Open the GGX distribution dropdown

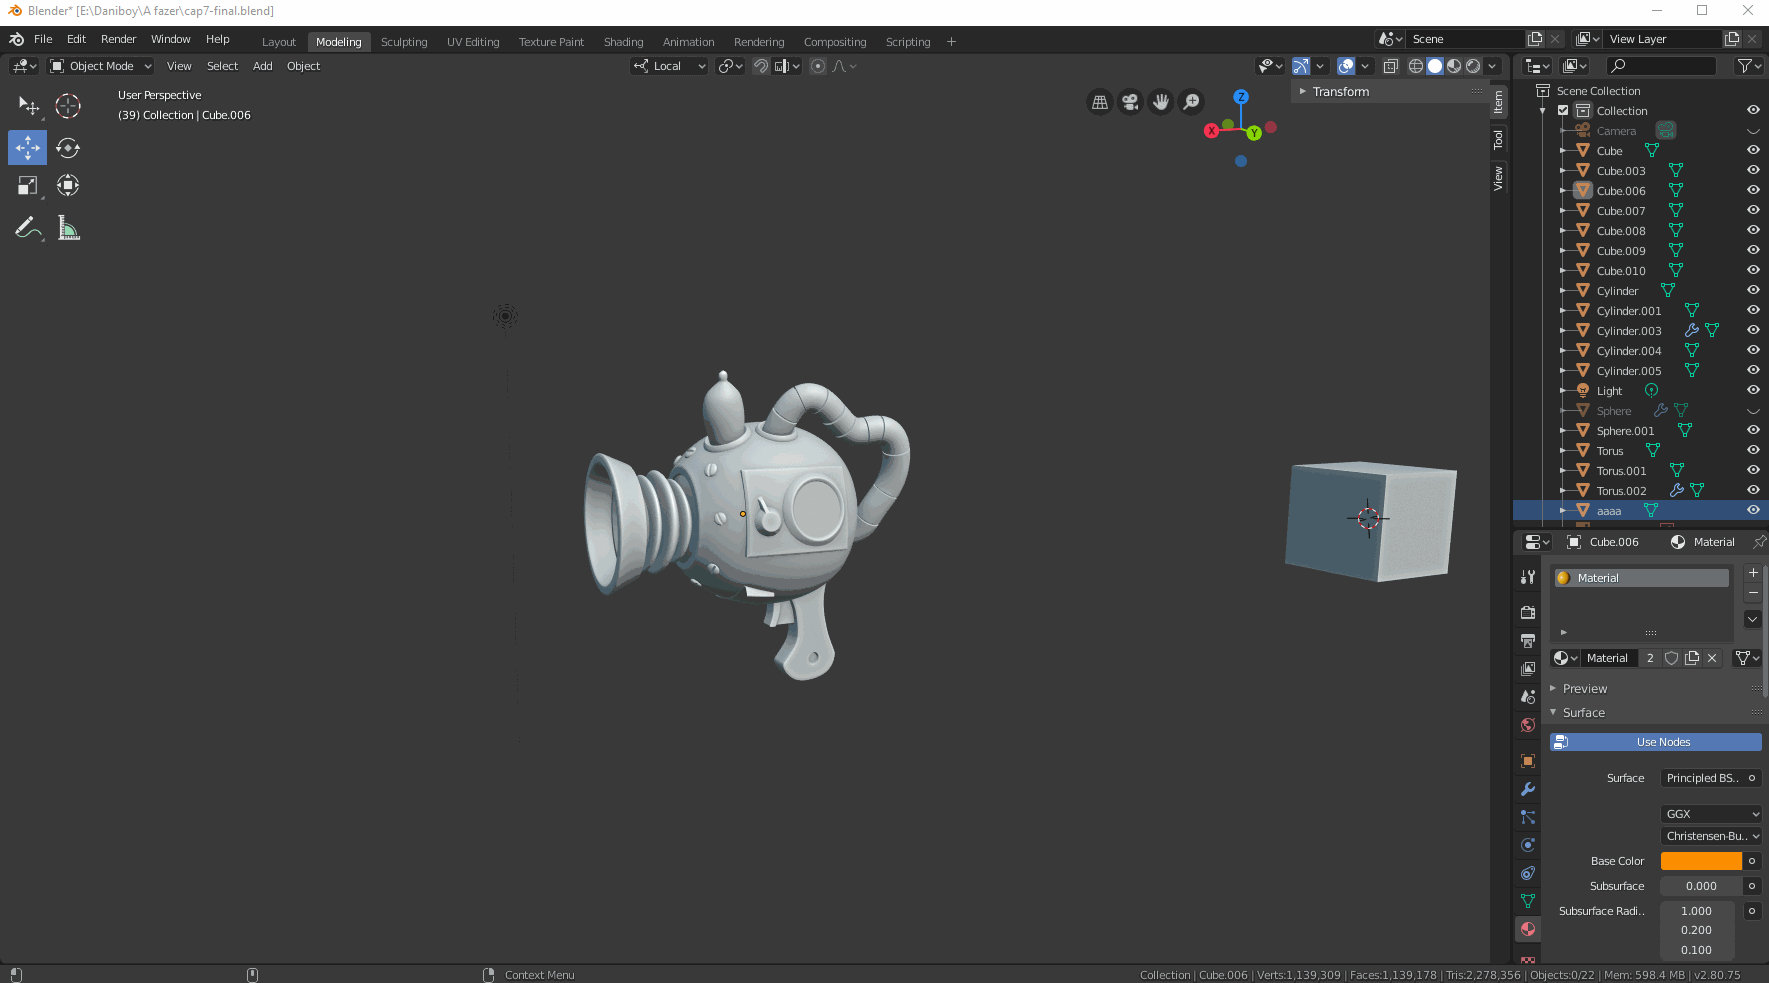pyautogui.click(x=1711, y=814)
